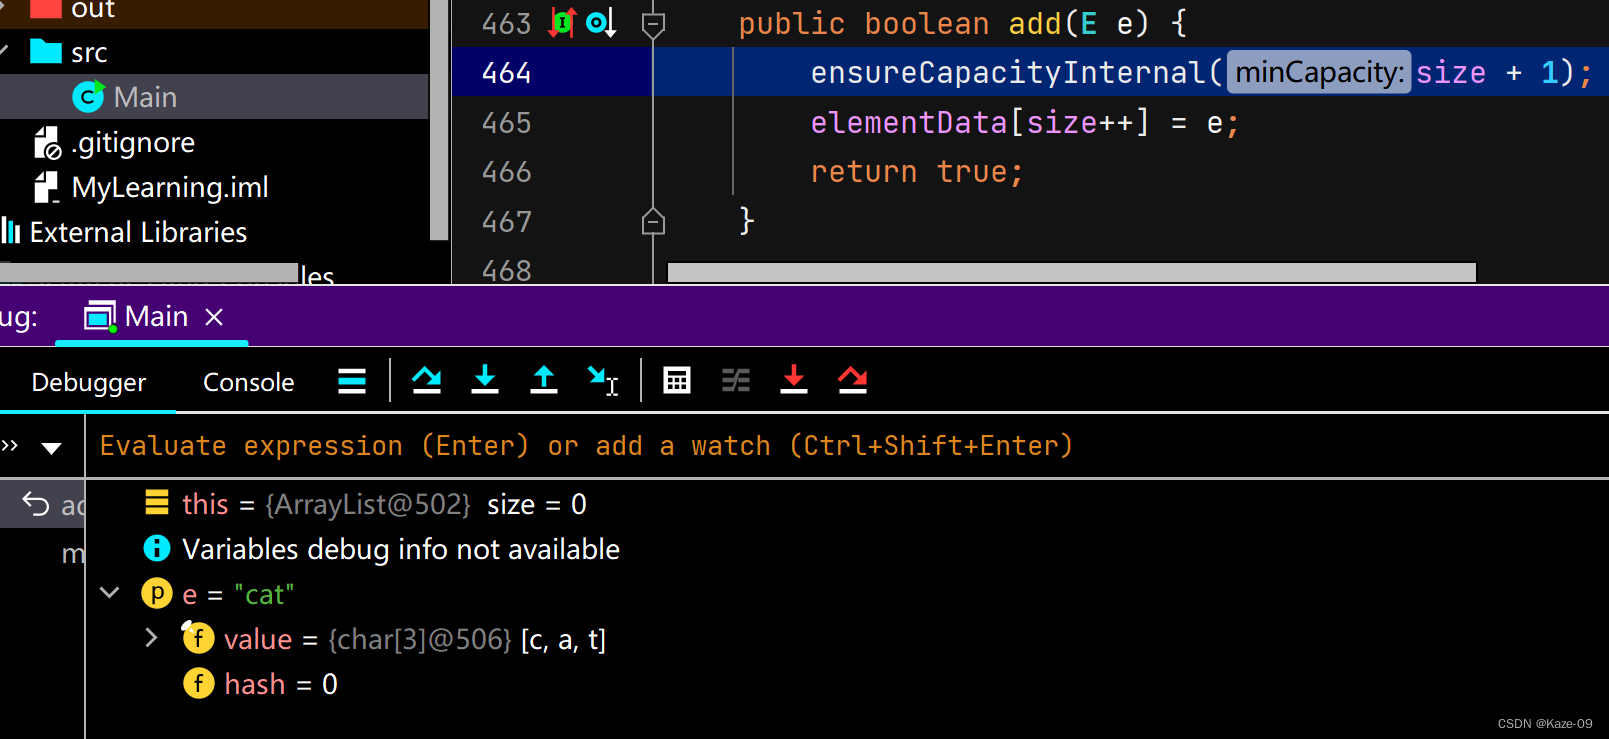Click the Step Out upload-arrow icon
This screenshot has height=739, width=1609.
[x=544, y=381]
